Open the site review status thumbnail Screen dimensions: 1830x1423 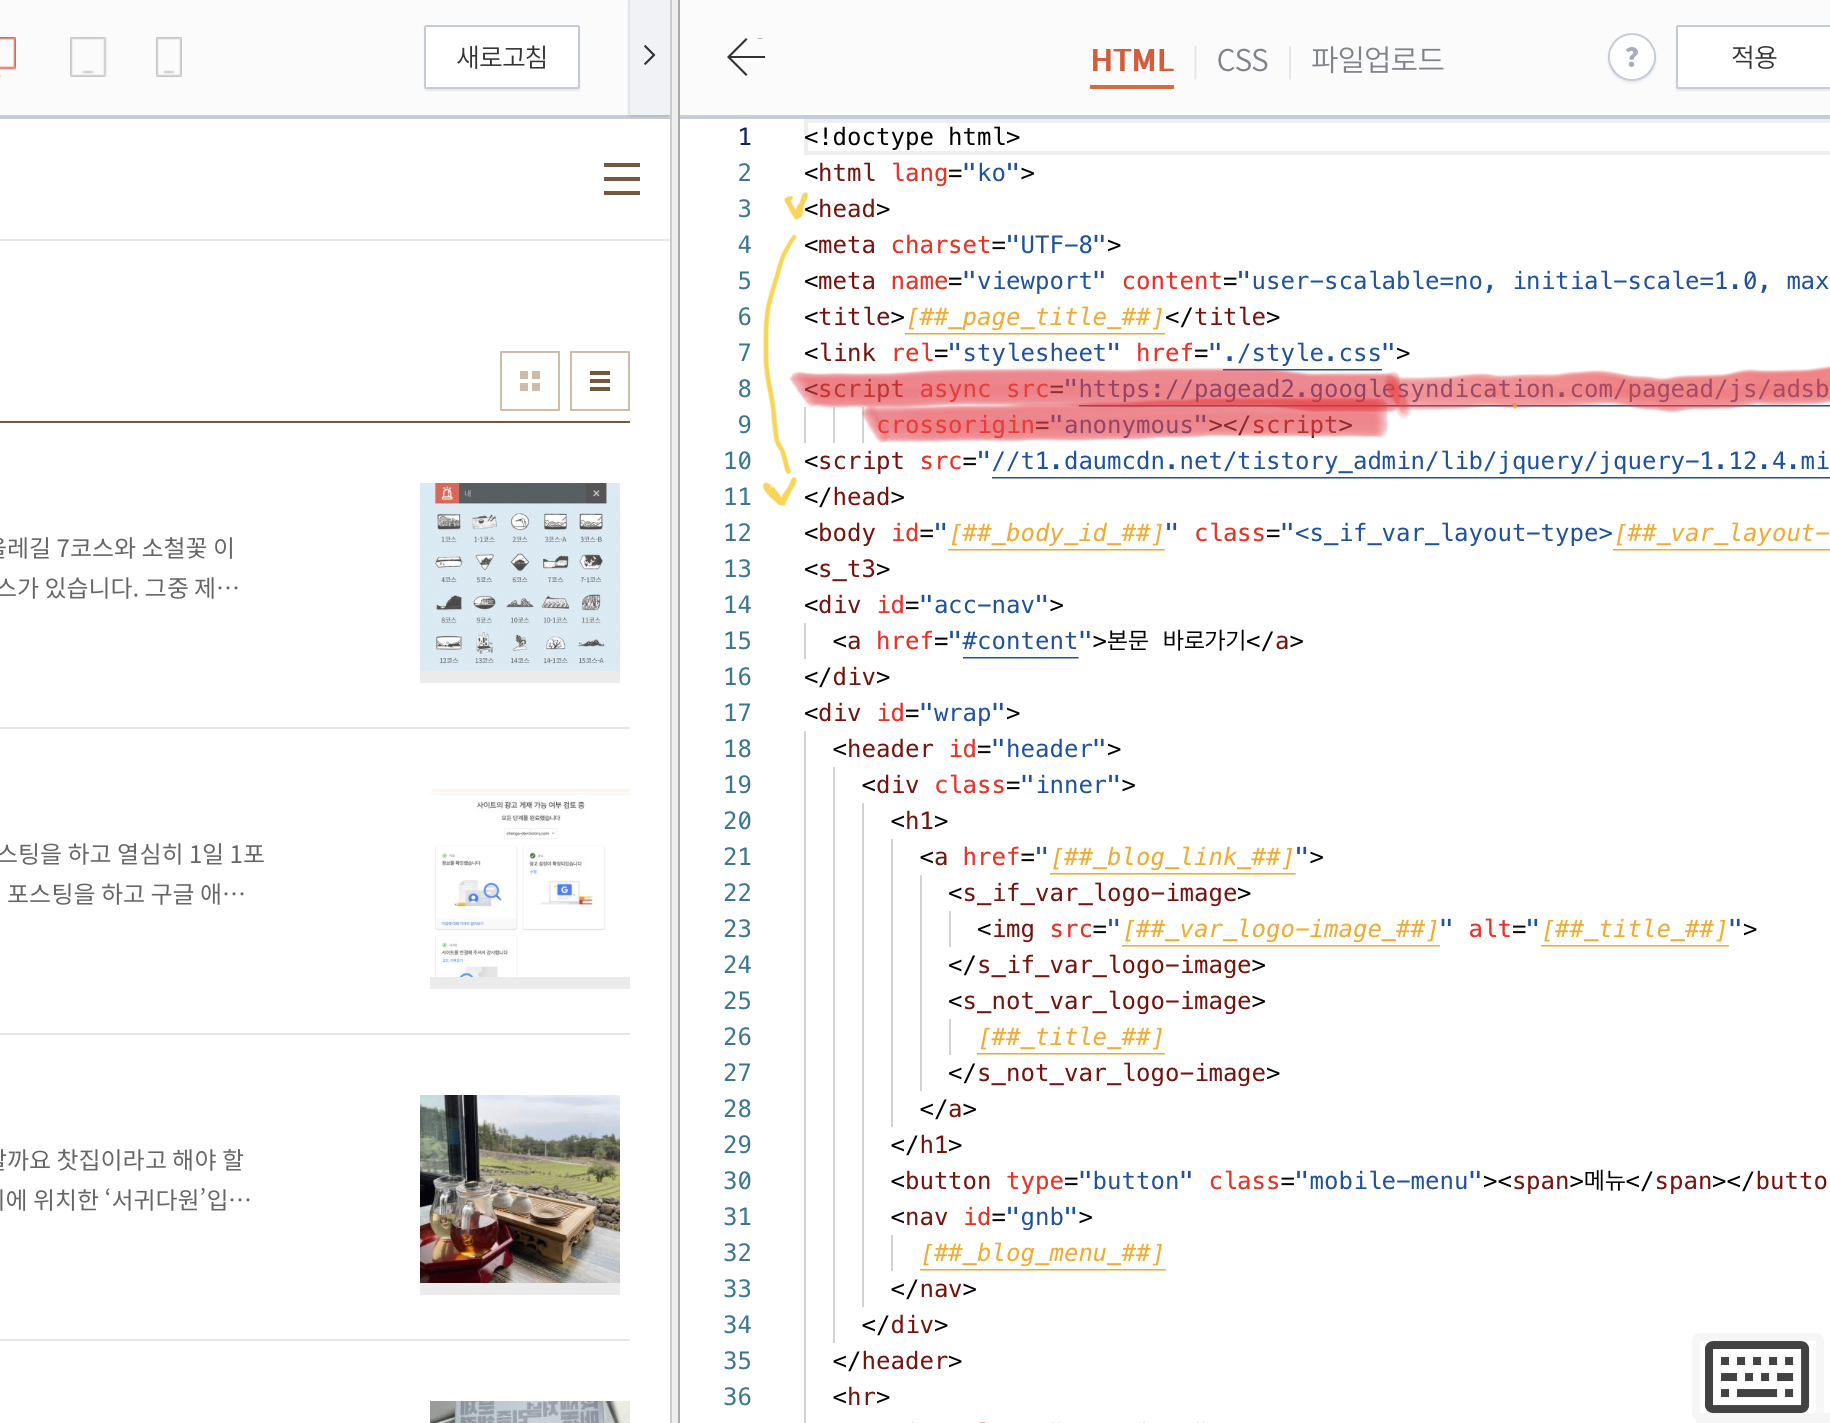pos(530,889)
